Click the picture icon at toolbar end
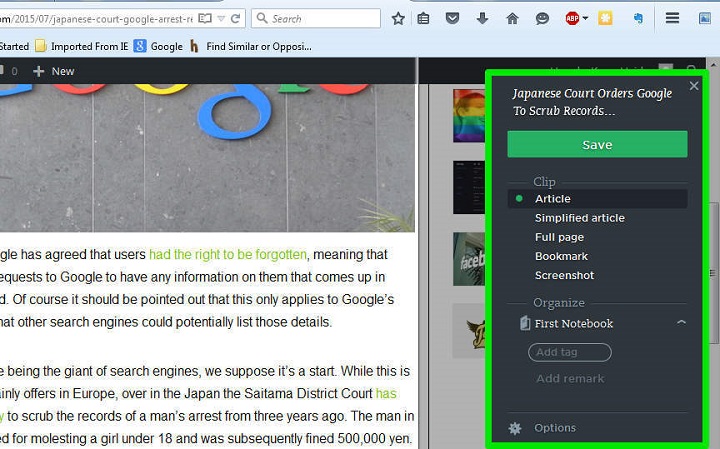This screenshot has height=449, width=720. click(x=704, y=18)
